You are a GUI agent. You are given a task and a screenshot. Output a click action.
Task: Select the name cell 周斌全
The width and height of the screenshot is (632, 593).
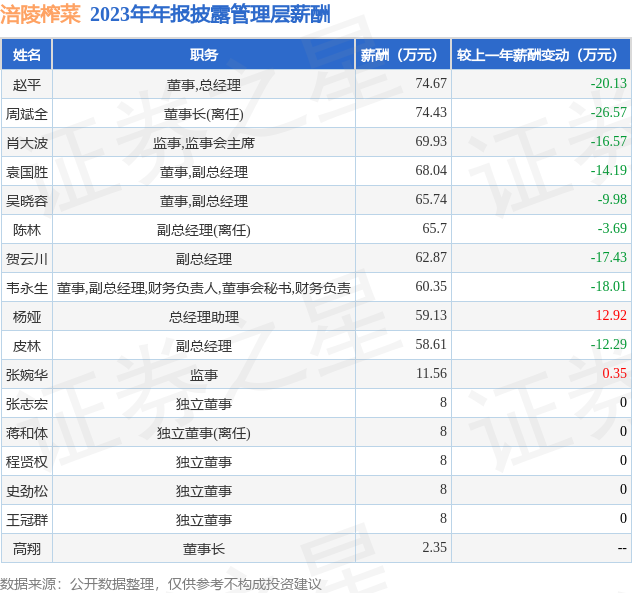pos(27,114)
